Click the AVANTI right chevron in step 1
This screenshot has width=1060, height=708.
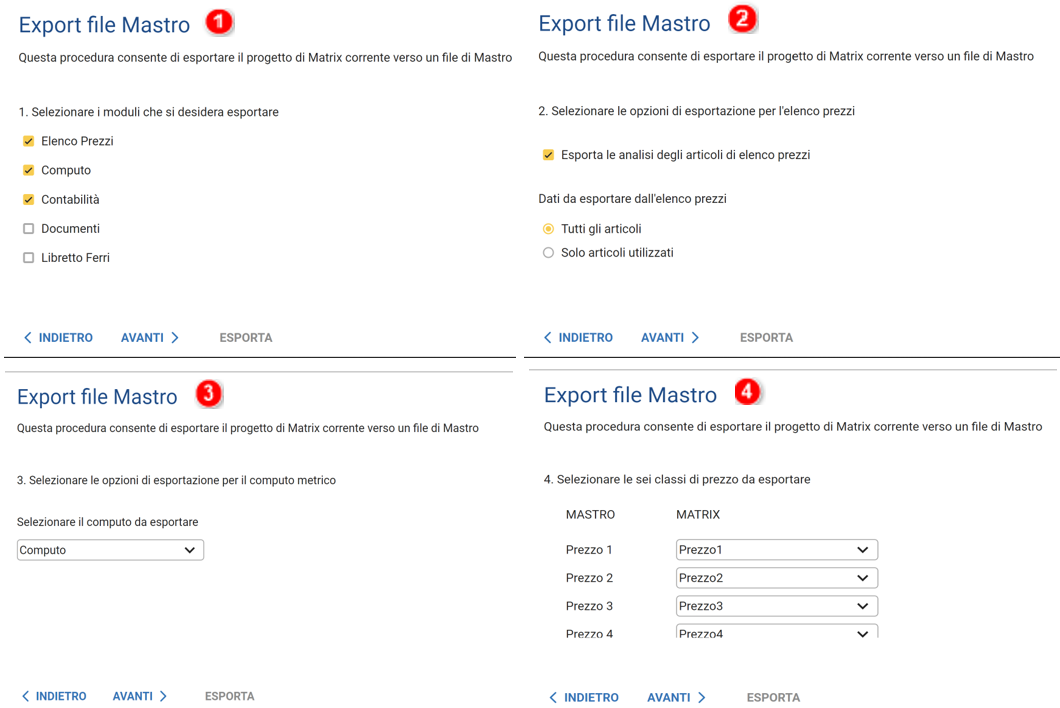click(175, 338)
